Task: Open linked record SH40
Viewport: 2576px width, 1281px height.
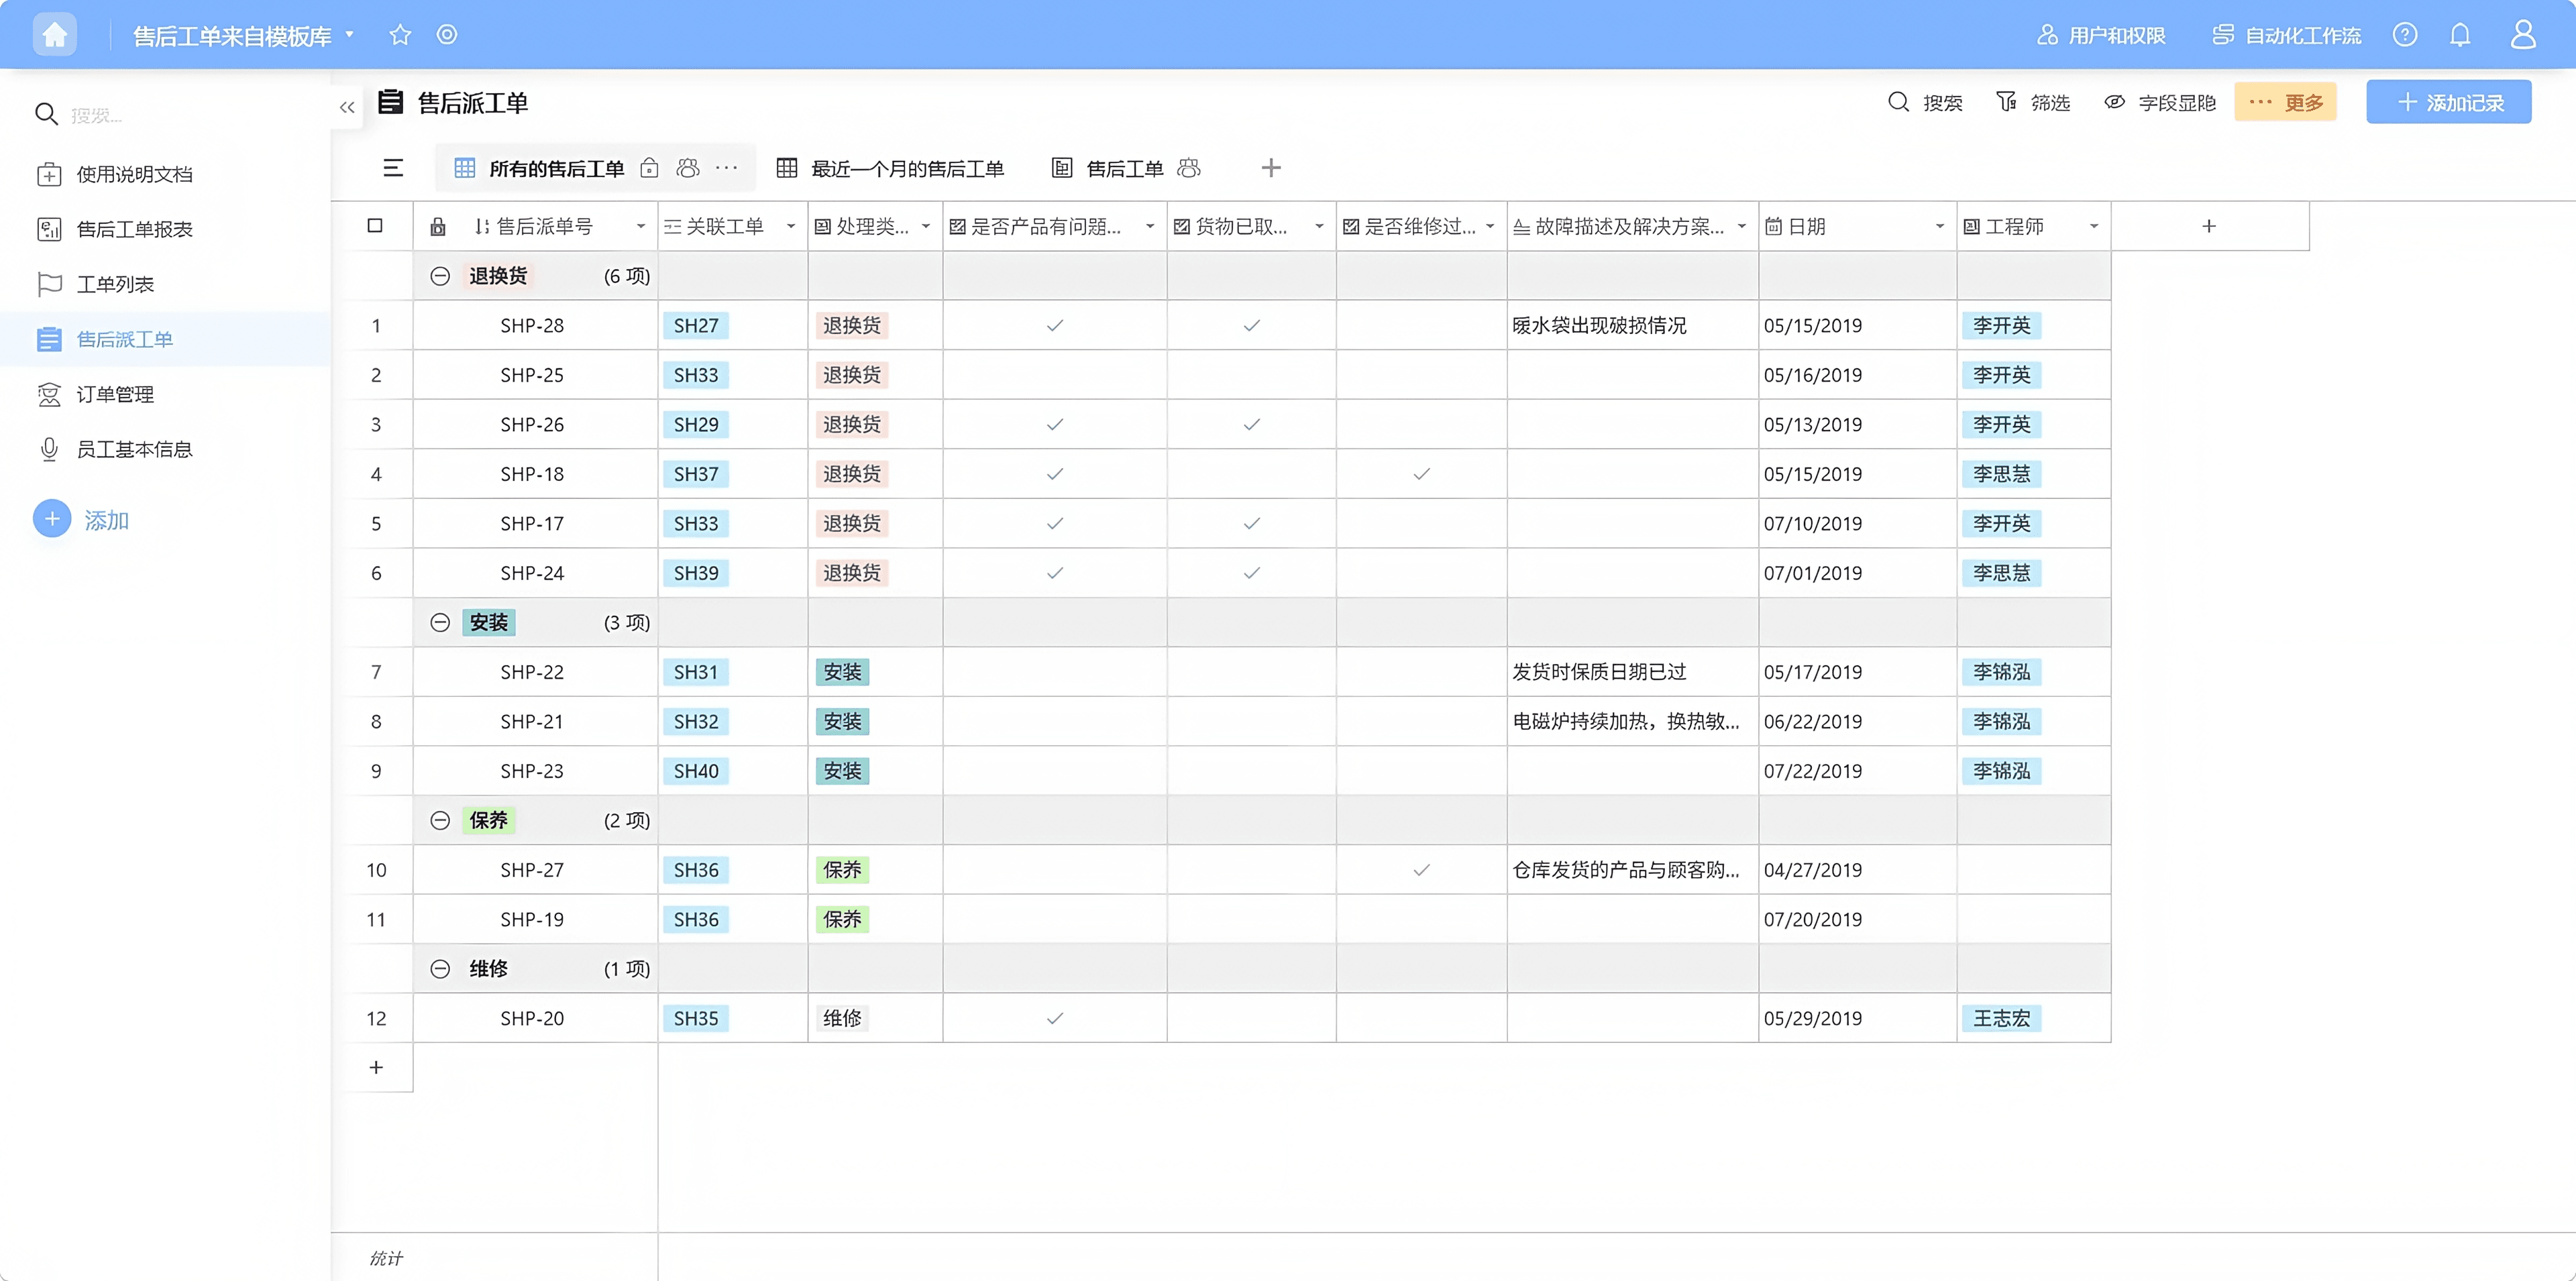Action: tap(696, 771)
